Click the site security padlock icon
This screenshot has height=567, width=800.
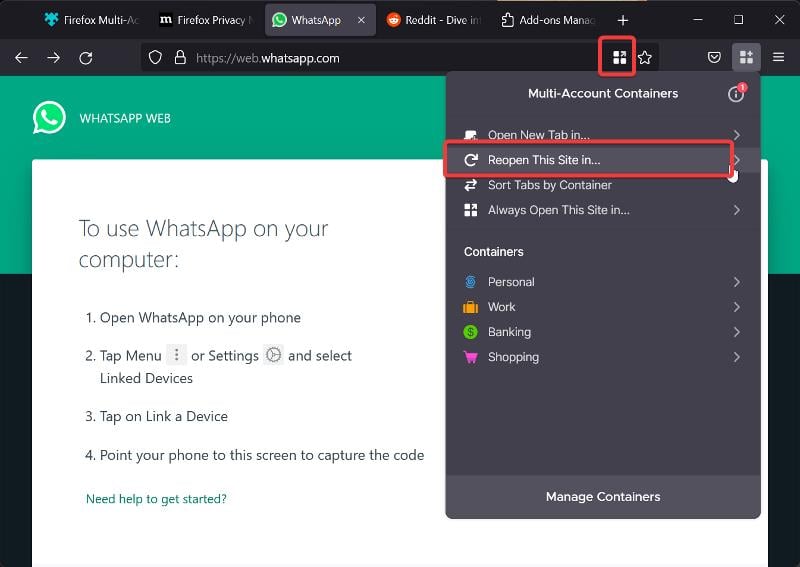(x=180, y=57)
